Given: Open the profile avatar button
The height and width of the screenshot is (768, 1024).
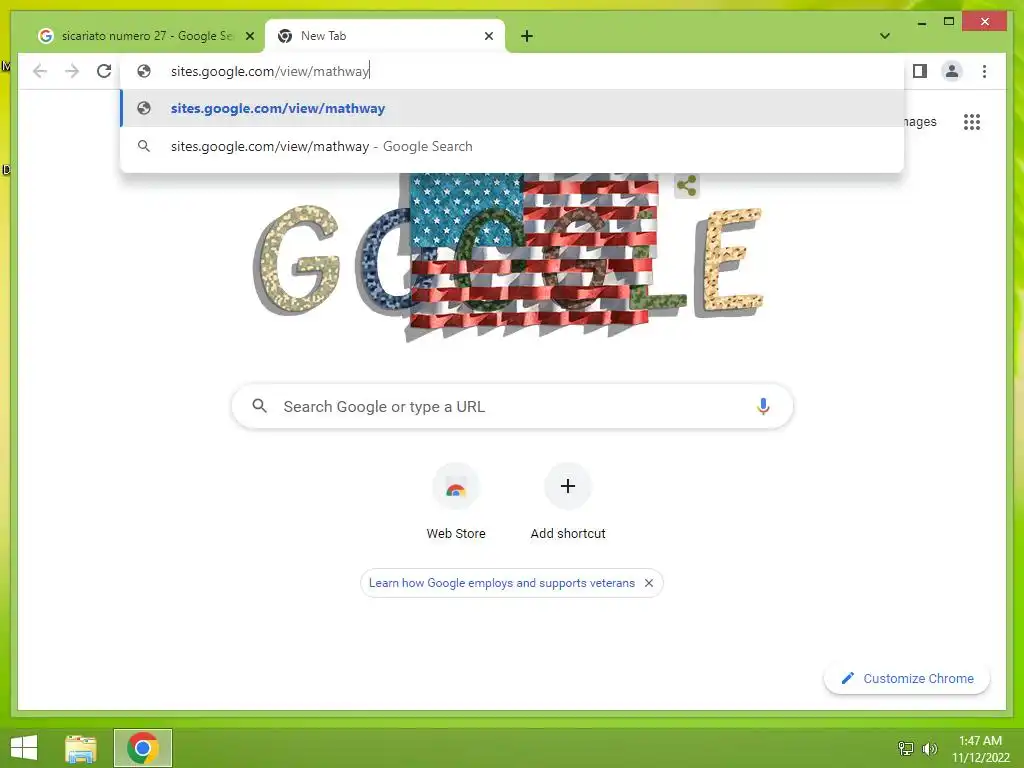Looking at the screenshot, I should coord(952,71).
